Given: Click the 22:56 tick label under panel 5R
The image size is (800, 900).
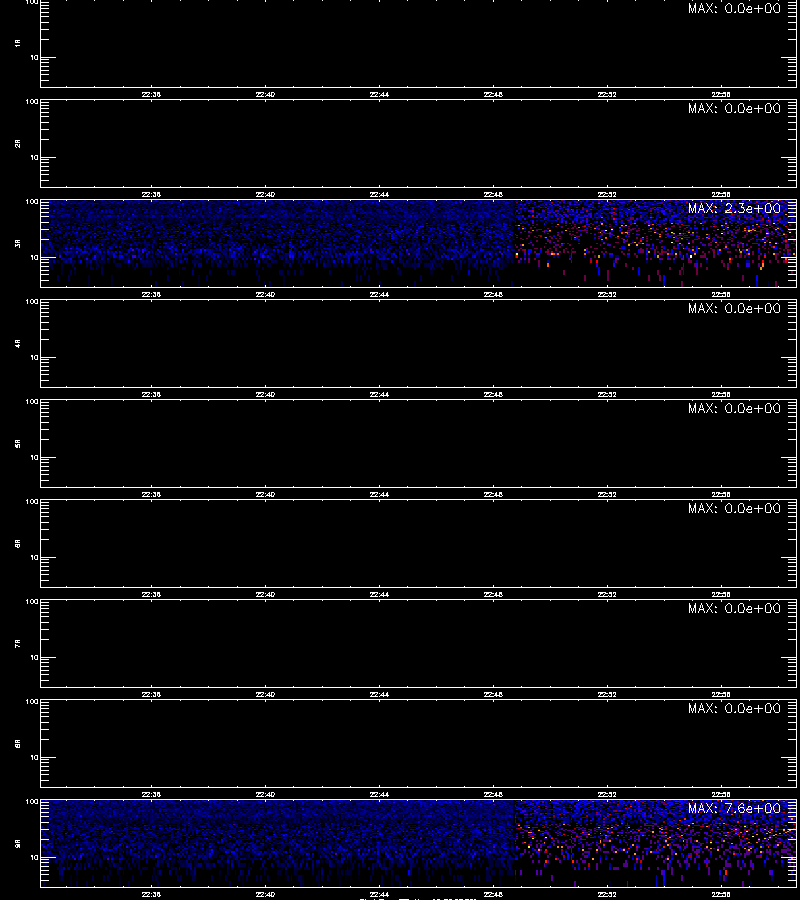Looking at the screenshot, I should pos(721,494).
